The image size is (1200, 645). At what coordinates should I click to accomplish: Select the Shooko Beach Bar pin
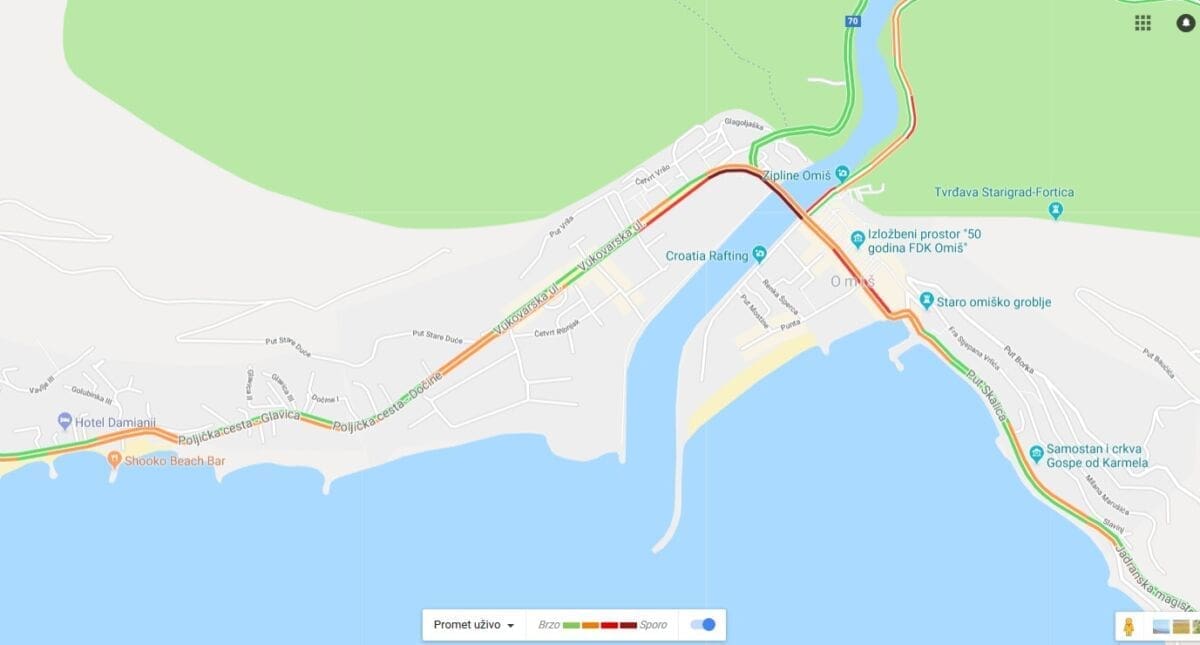pos(115,460)
